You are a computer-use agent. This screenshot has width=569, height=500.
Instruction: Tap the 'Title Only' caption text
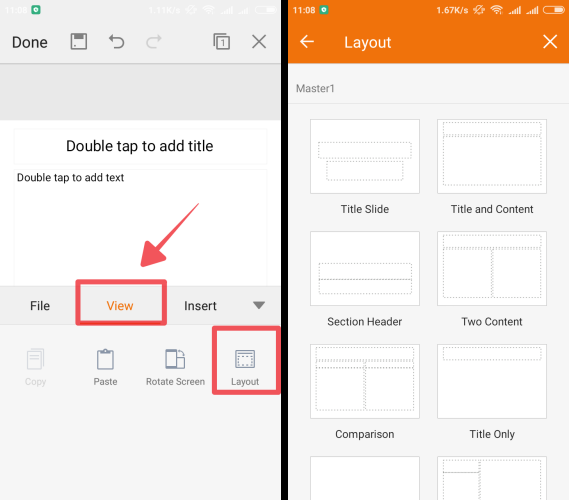point(492,434)
